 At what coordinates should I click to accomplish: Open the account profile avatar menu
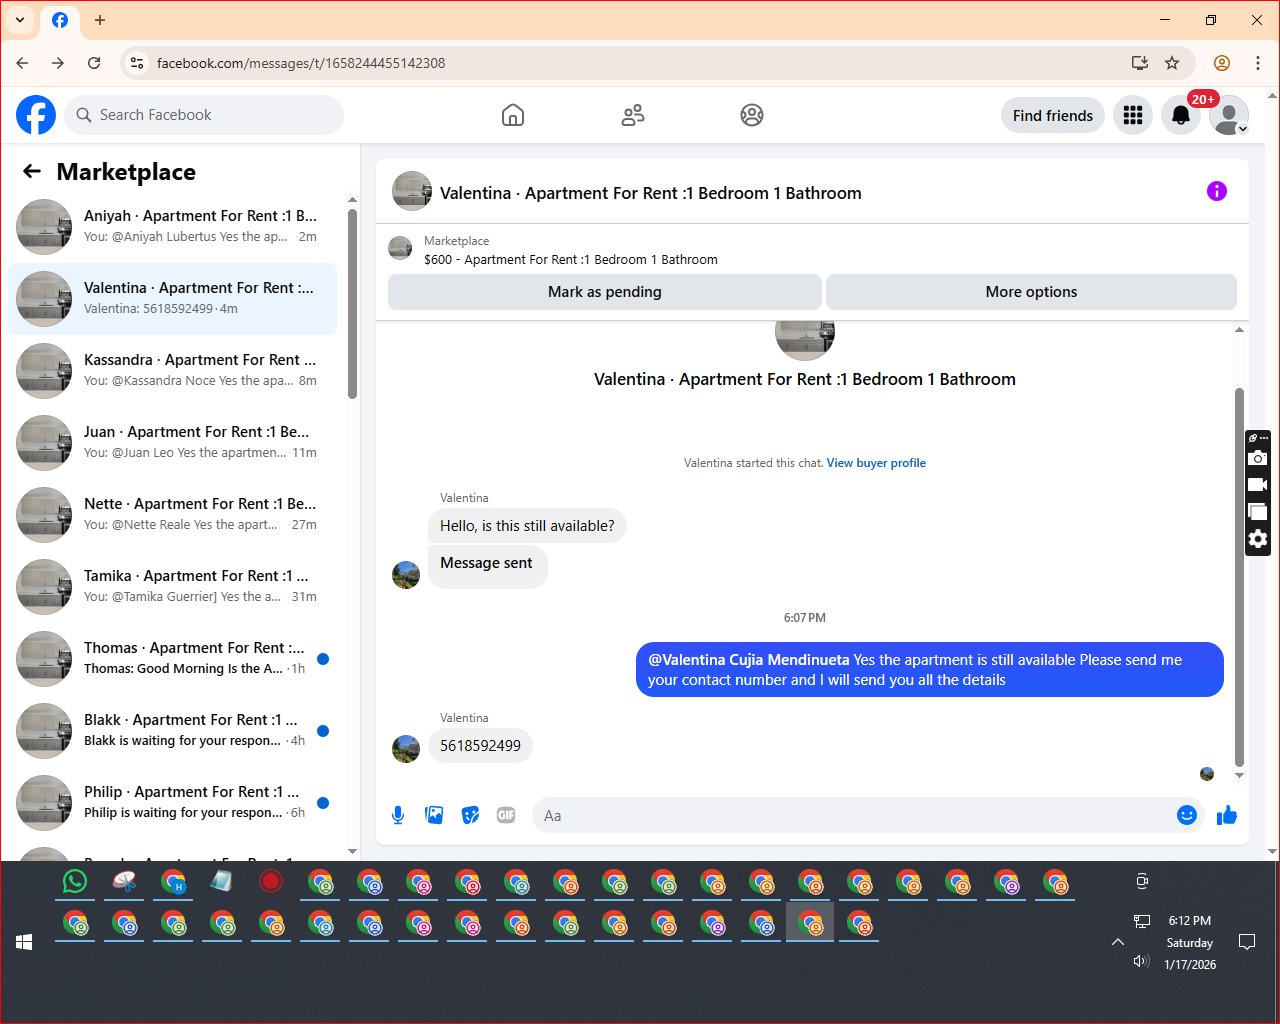coord(1229,115)
